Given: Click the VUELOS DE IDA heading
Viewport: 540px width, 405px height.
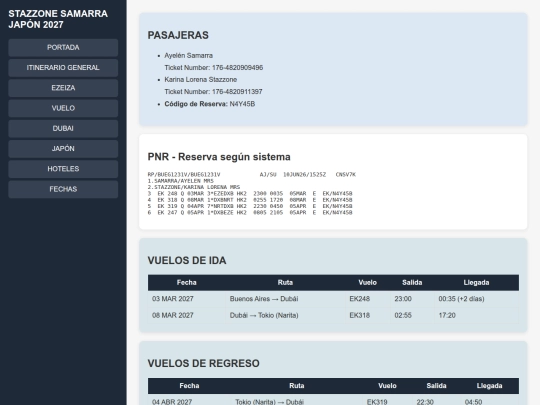Looking at the screenshot, I should click(187, 261).
